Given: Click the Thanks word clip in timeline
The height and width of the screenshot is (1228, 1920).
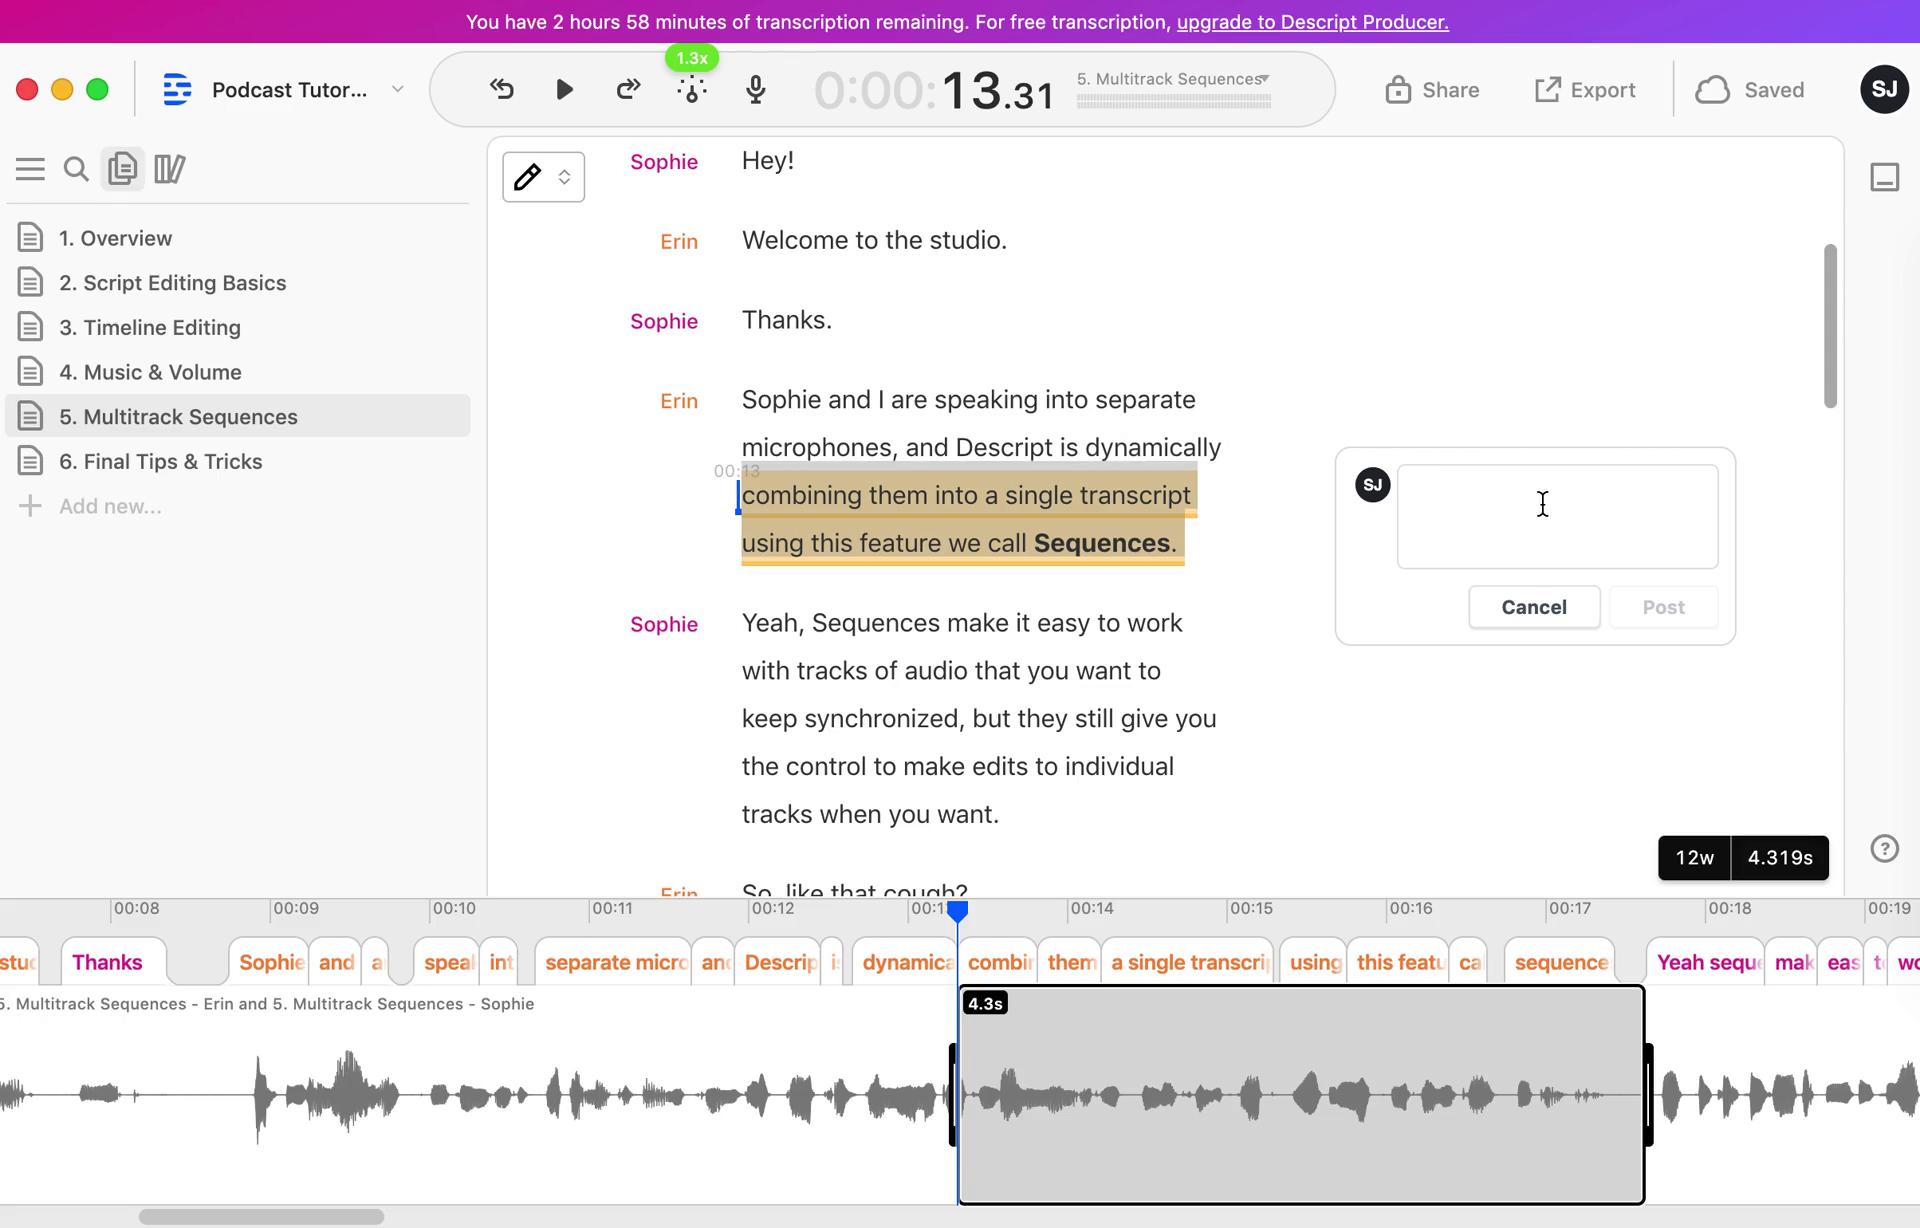Looking at the screenshot, I should 107,962.
